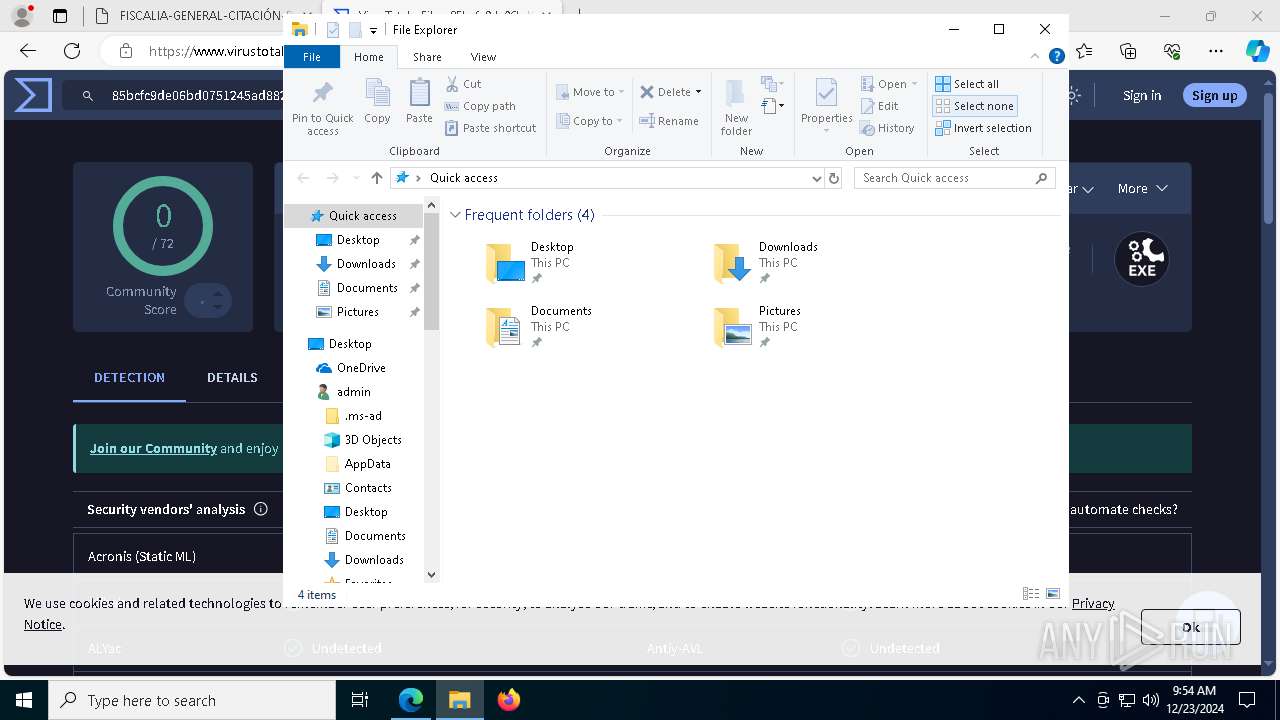1280x720 pixels.
Task: Select Quick access in navigation pane
Action: [x=353, y=216]
